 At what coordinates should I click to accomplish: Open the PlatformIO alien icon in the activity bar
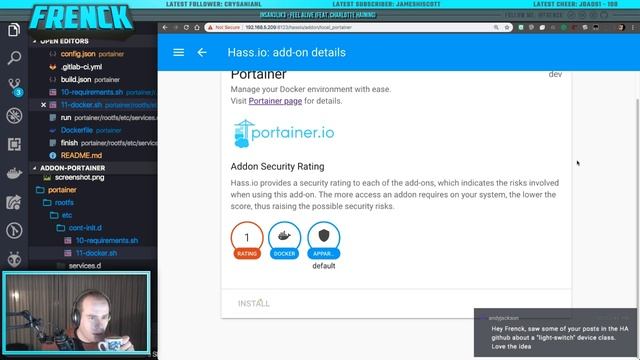(x=14, y=259)
